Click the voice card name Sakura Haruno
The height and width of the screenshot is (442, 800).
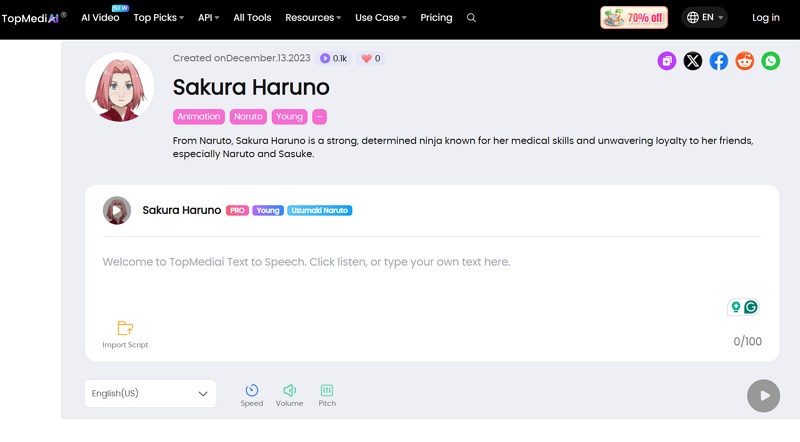(x=182, y=210)
